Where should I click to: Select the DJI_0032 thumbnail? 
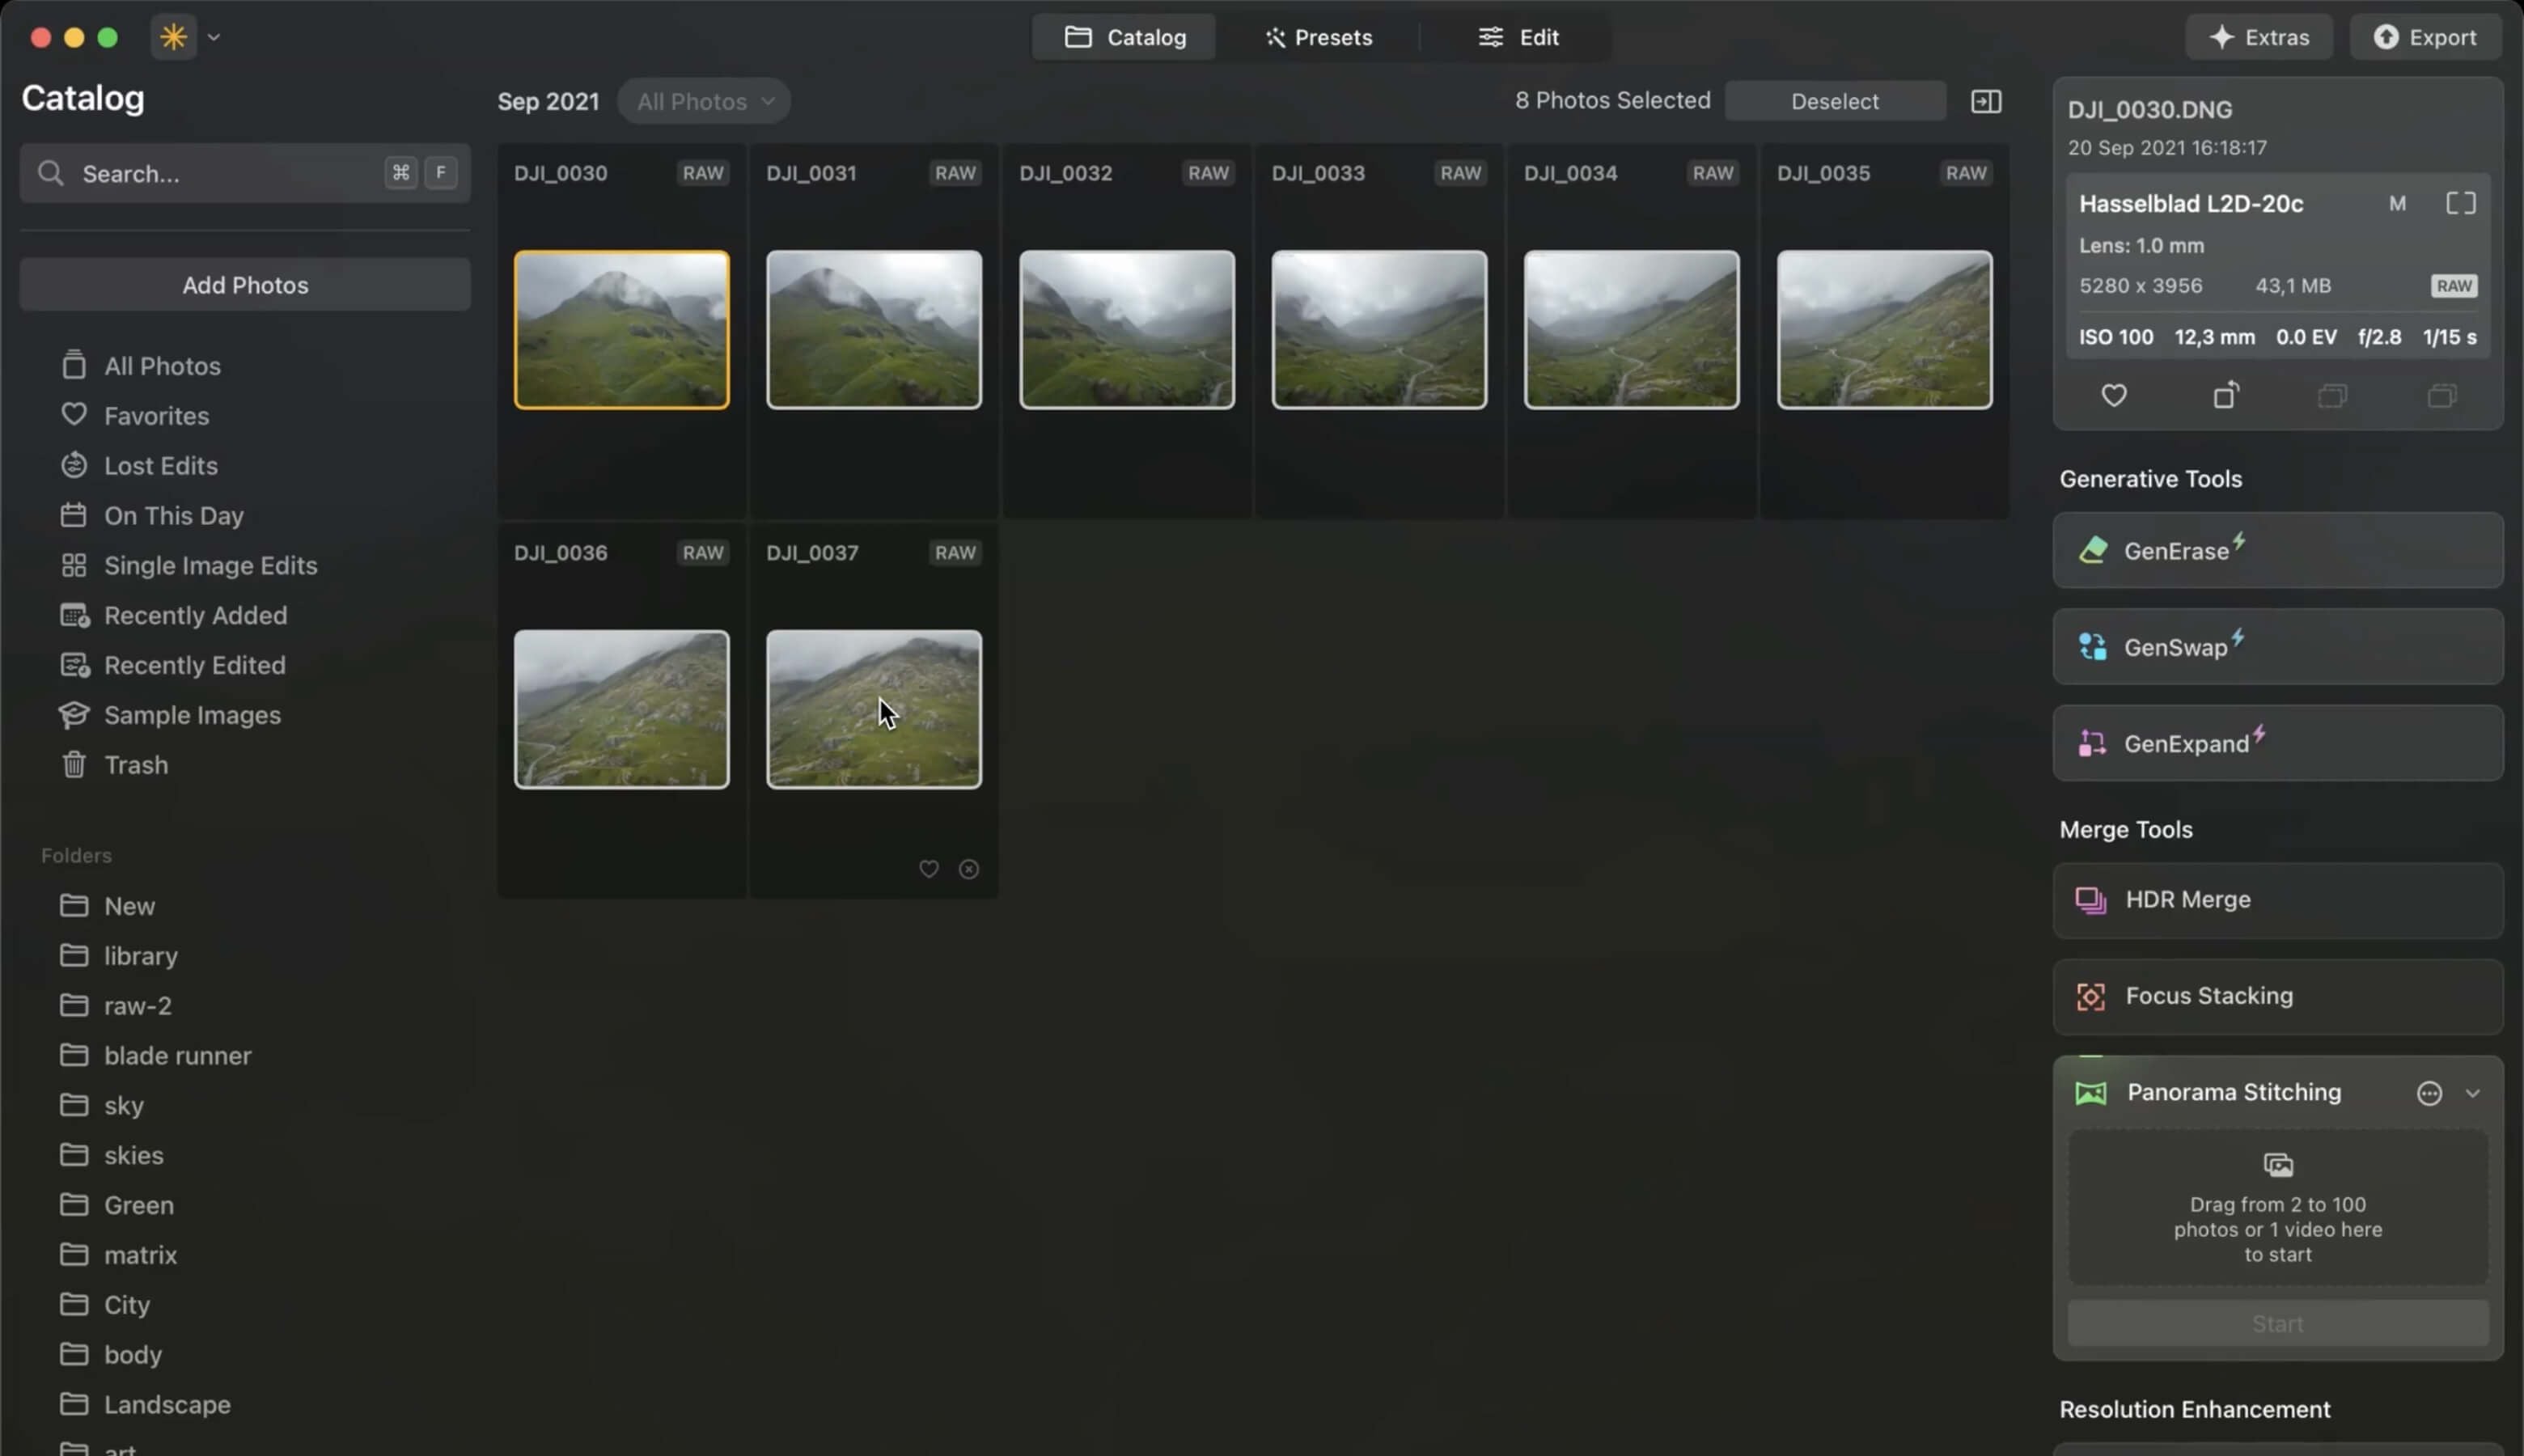click(x=1127, y=330)
